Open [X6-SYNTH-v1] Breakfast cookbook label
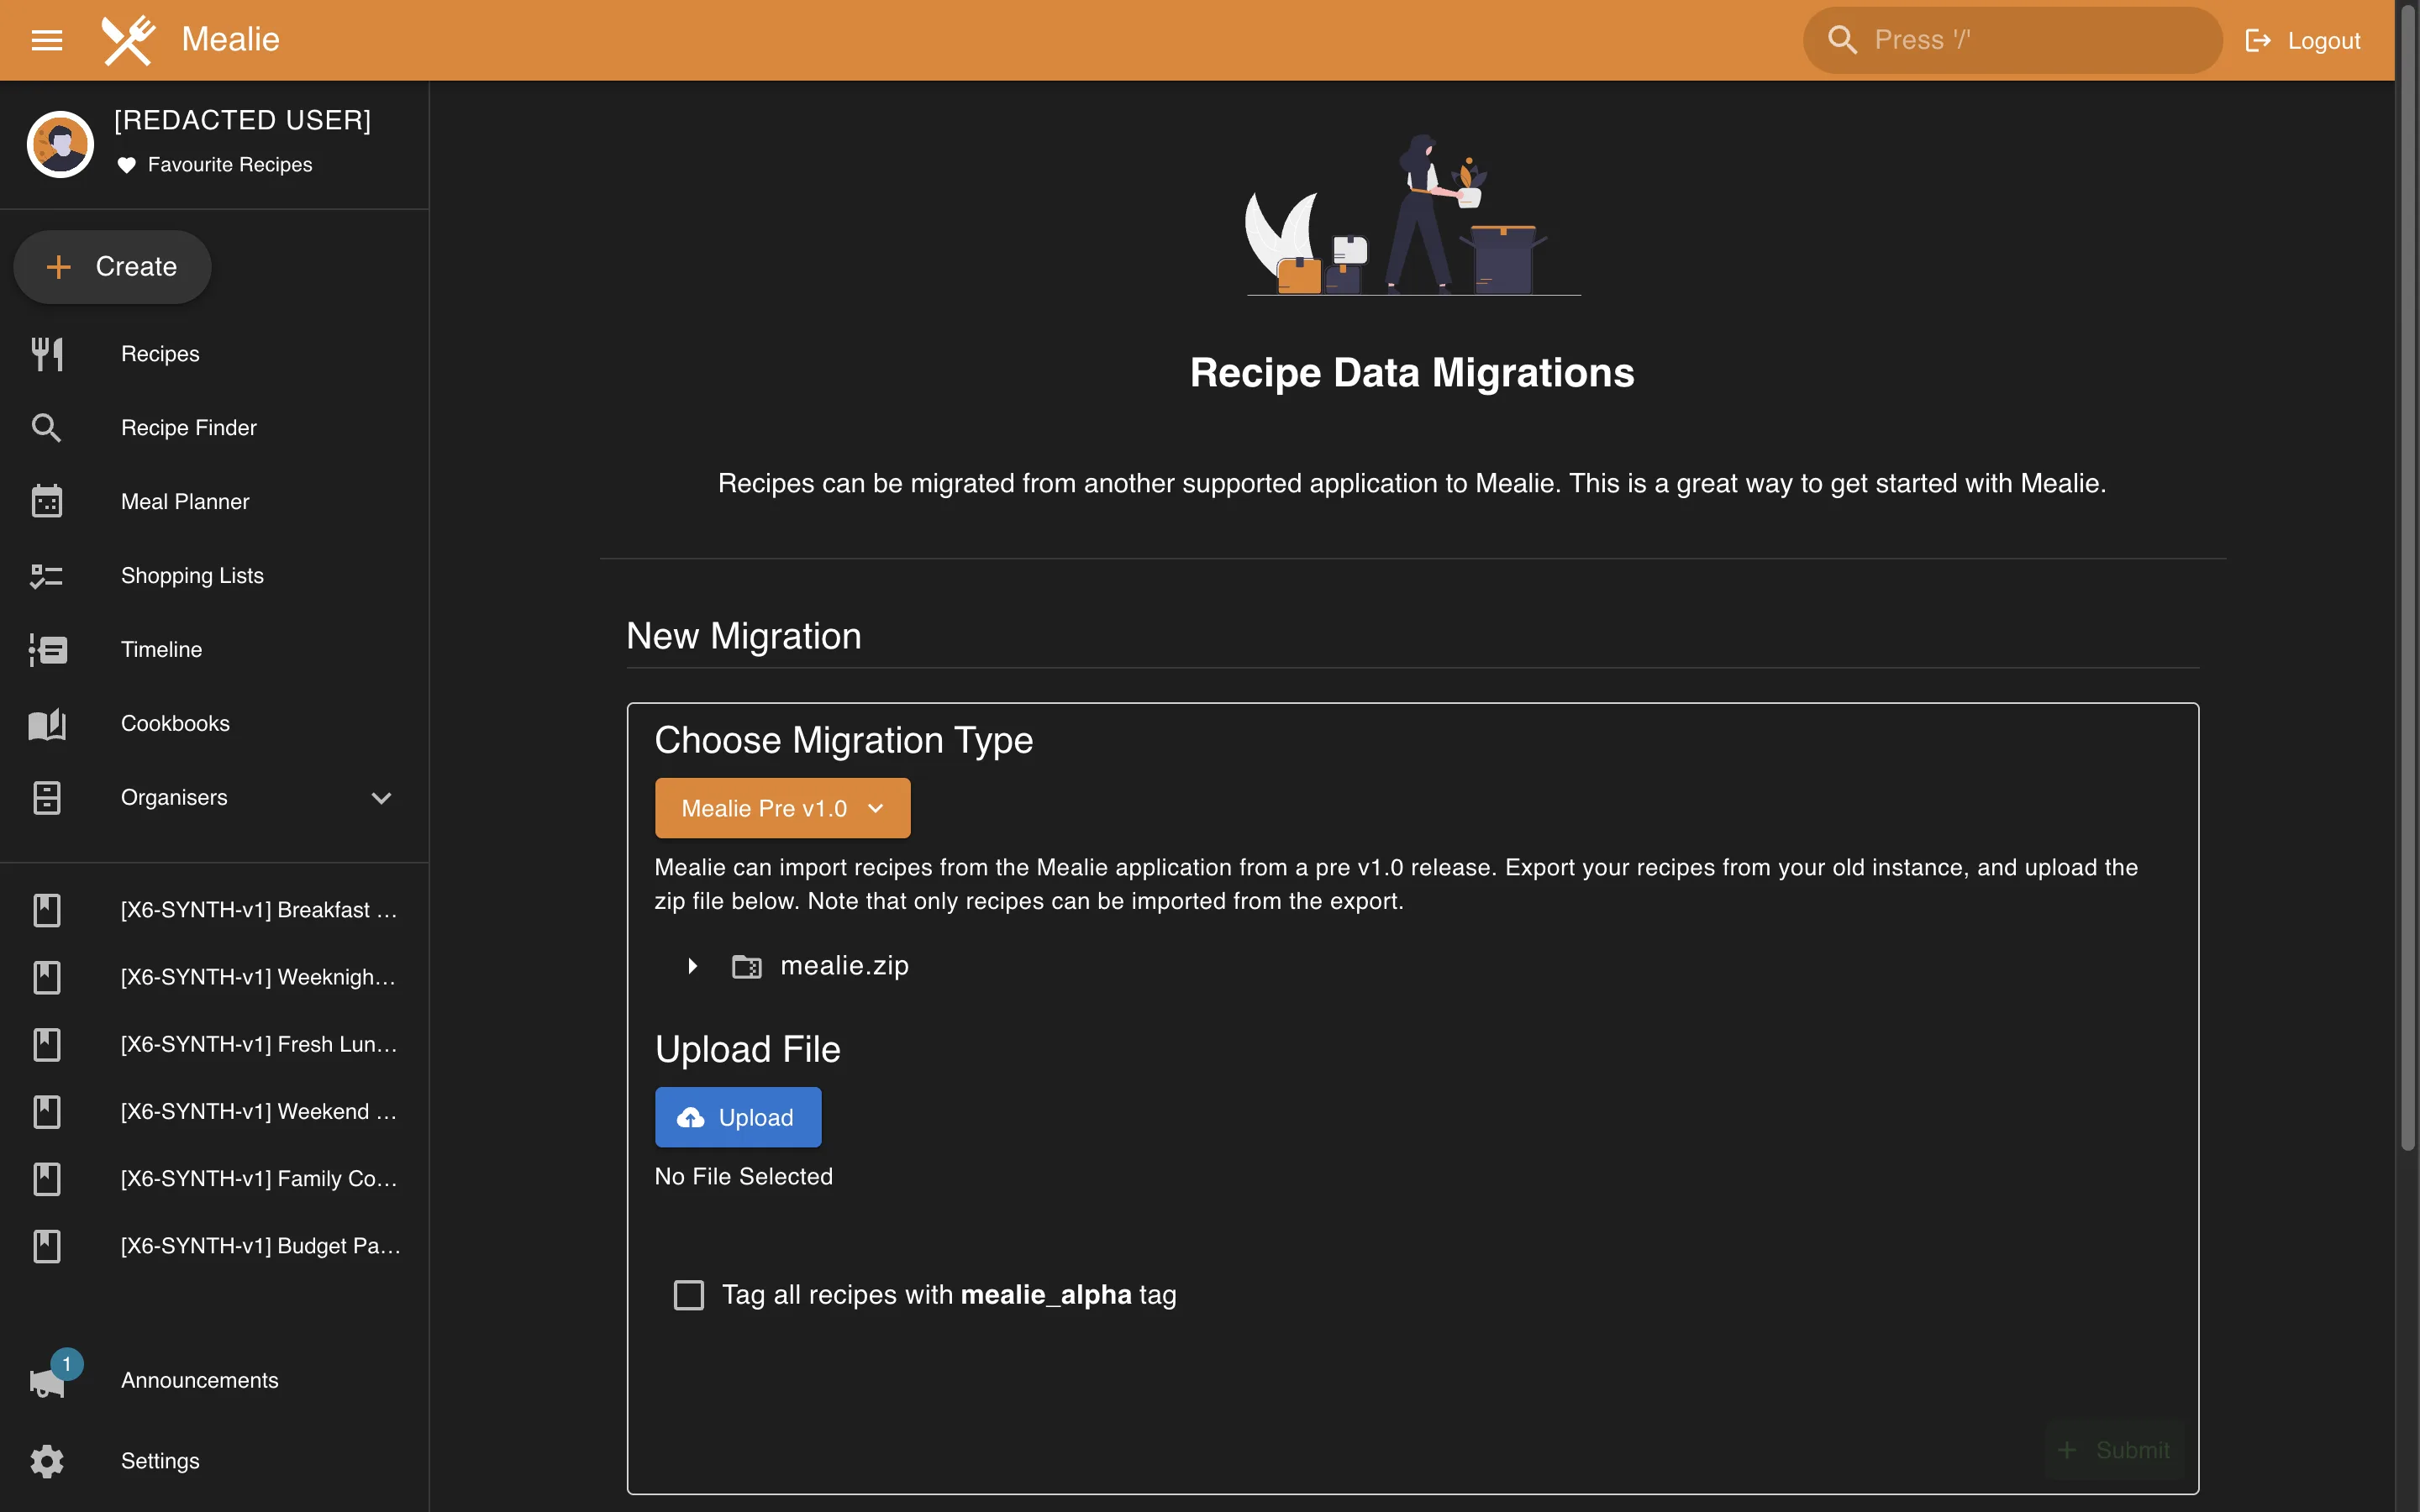The height and width of the screenshot is (1512, 2420). pos(259,910)
